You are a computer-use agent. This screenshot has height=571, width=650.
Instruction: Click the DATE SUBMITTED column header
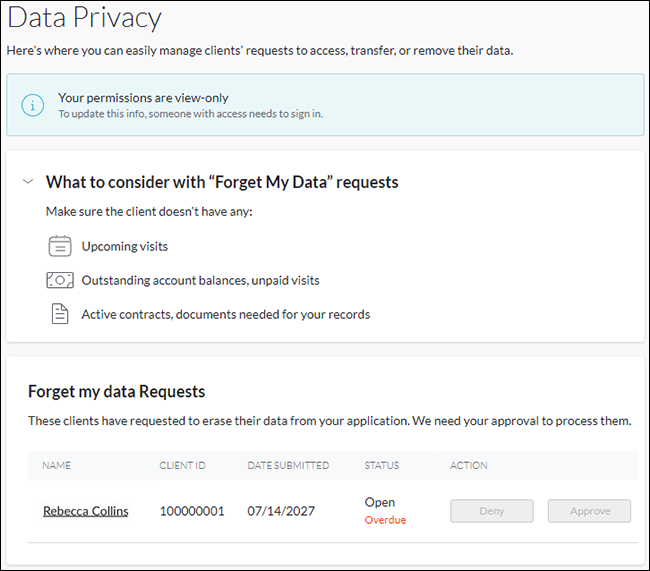pos(288,465)
